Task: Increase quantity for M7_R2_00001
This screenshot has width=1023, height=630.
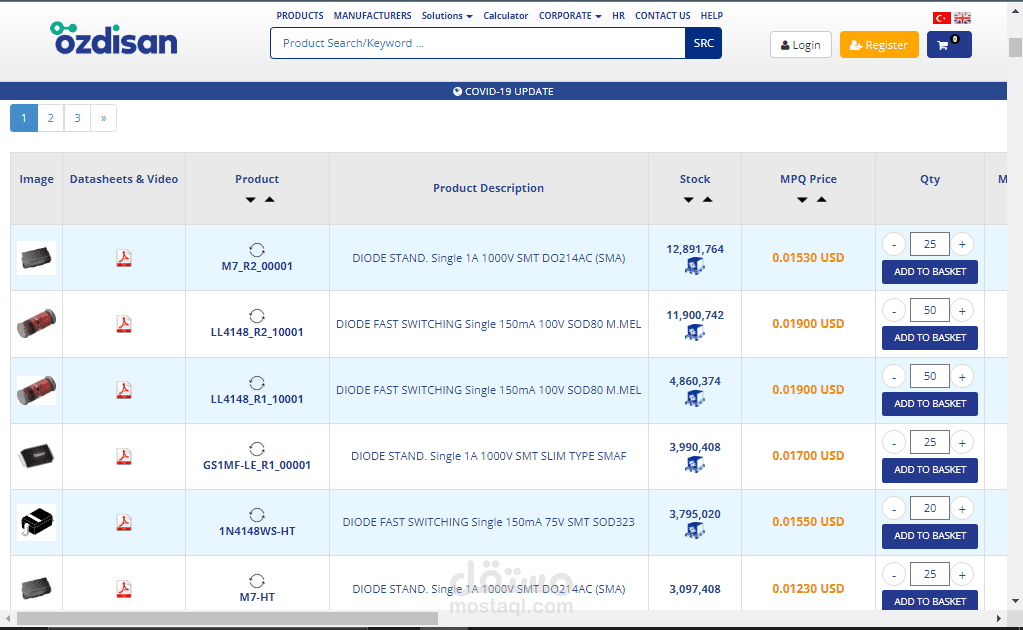Action: click(962, 245)
